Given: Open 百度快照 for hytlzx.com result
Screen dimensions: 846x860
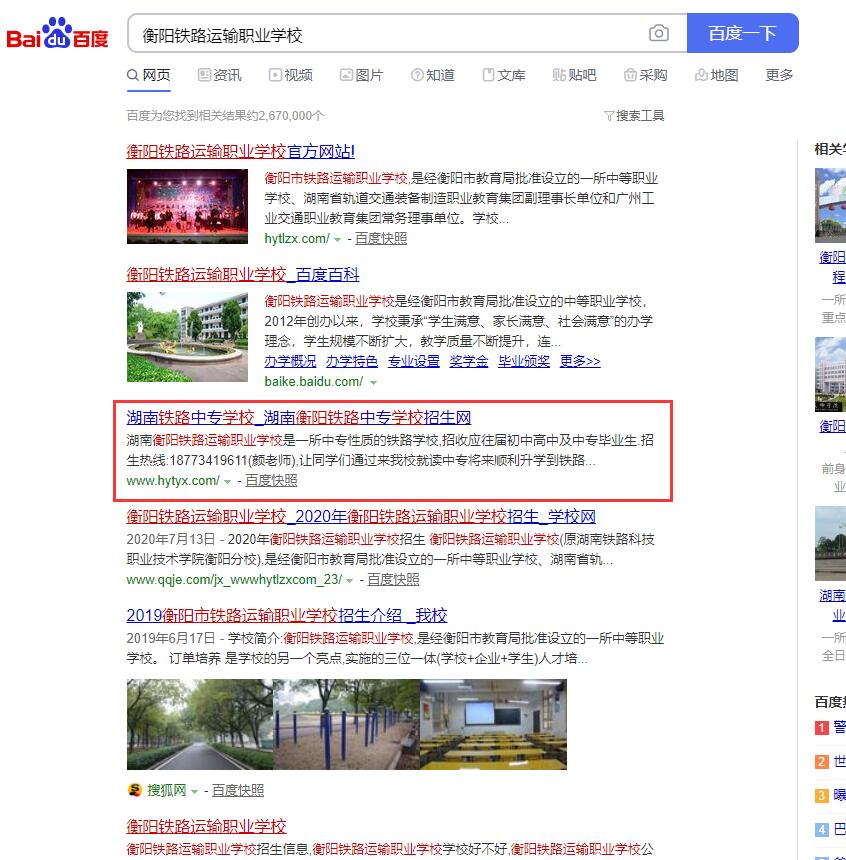Looking at the screenshot, I should 381,239.
